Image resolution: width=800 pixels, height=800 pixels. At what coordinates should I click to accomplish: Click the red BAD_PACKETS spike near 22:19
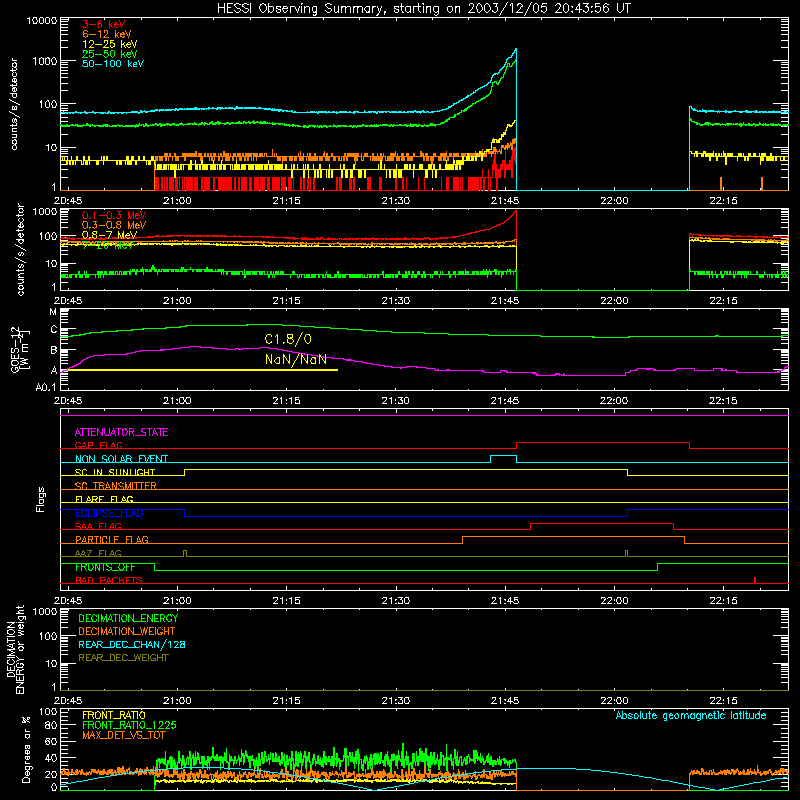point(755,580)
